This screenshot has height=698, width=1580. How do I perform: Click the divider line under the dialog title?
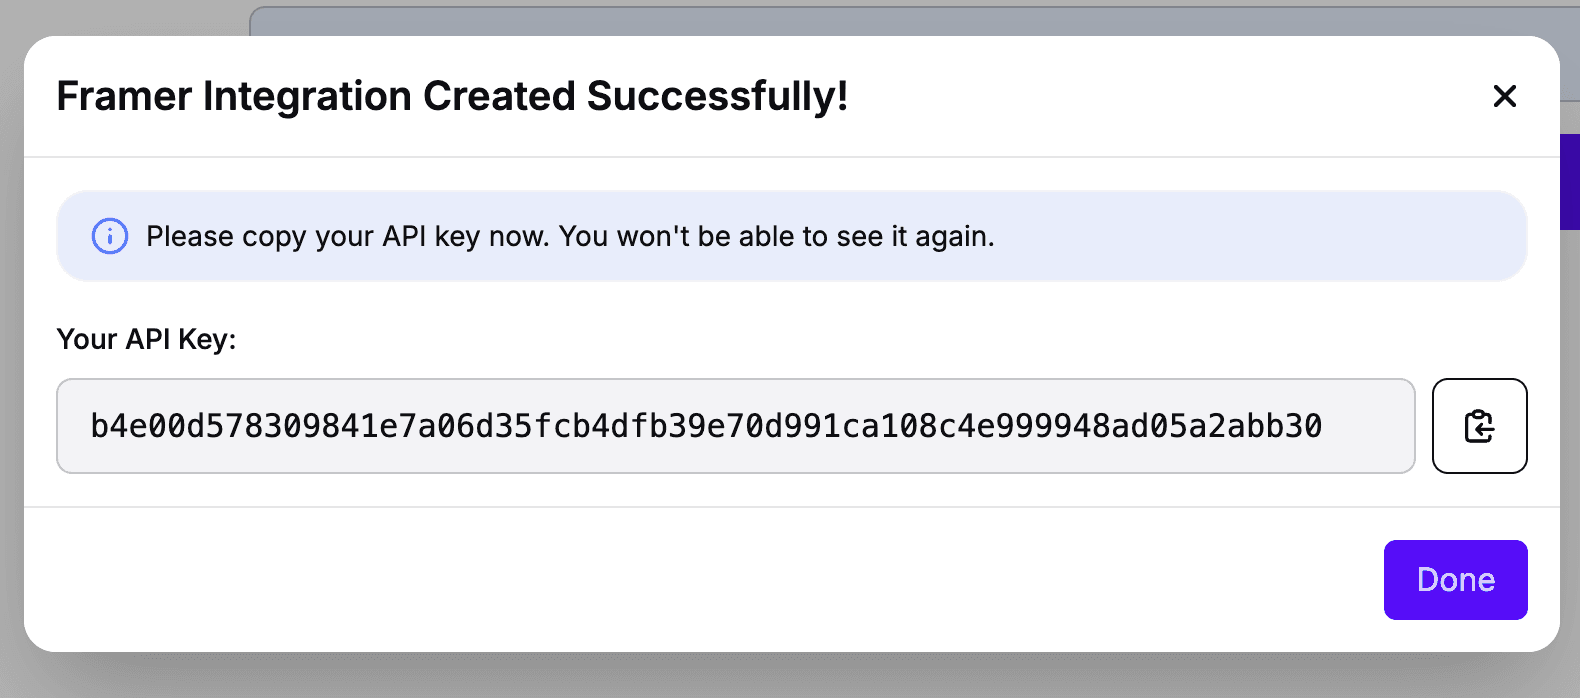(790, 157)
